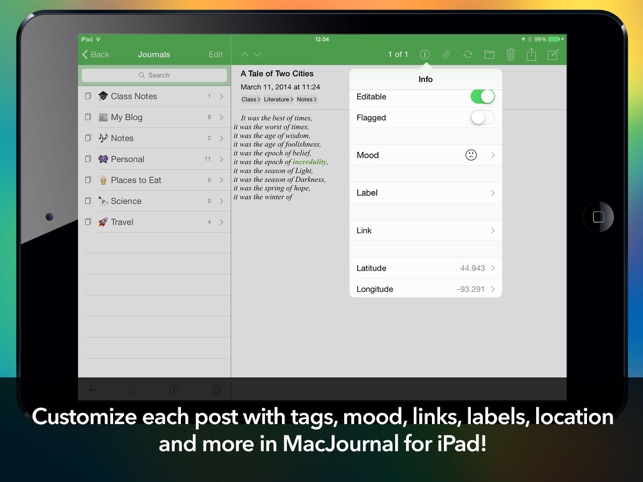
Task: Tap the date March 11, 2014 at 11:24
Action: click(280, 87)
